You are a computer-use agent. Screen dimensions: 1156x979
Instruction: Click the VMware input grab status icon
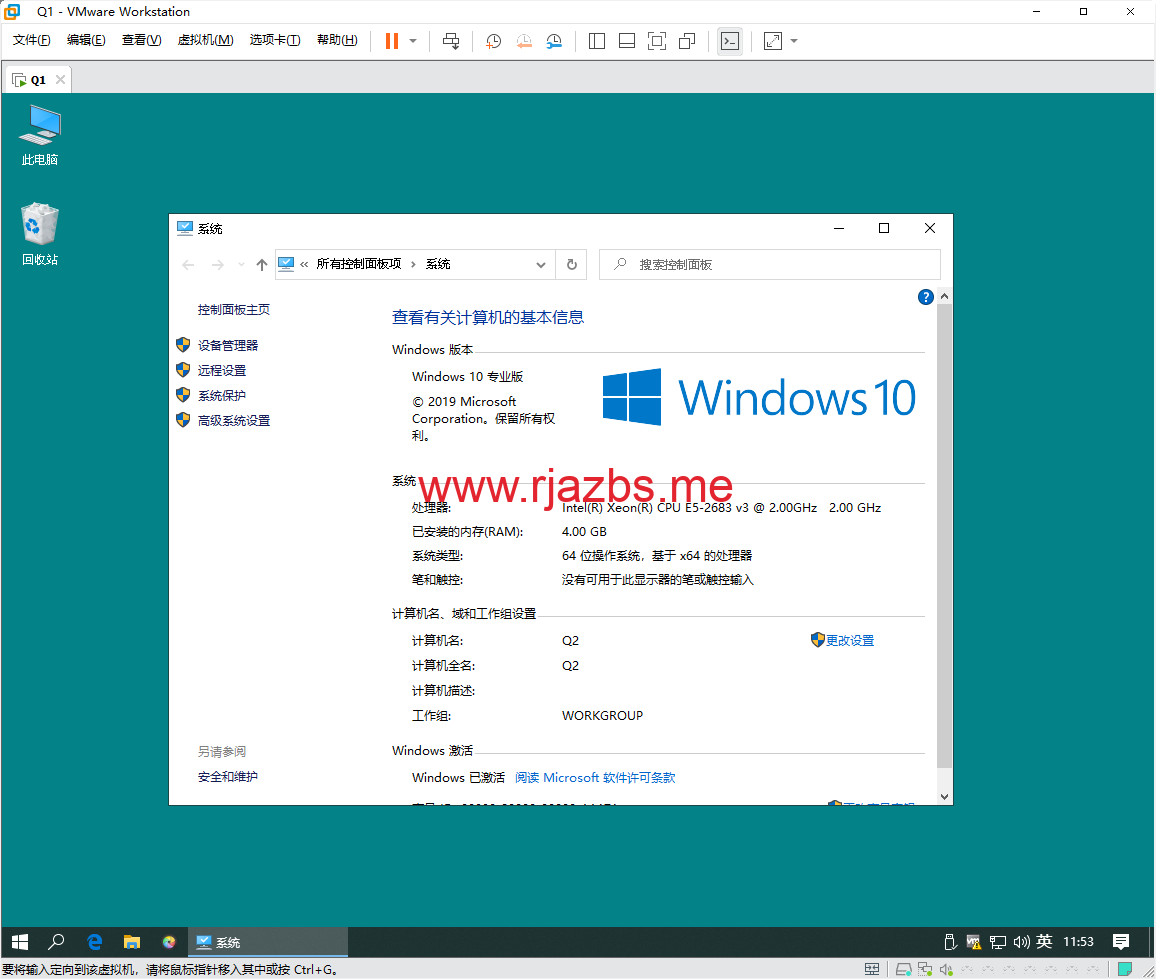[872, 969]
